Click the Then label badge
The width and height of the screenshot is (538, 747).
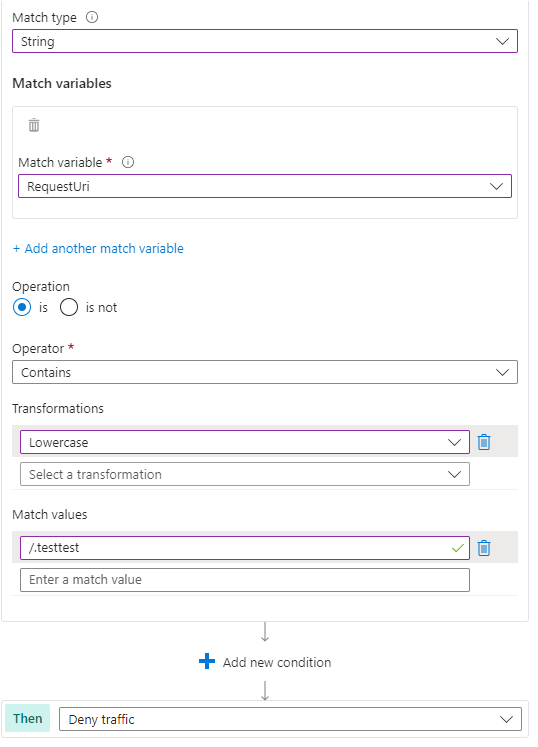tap(28, 718)
